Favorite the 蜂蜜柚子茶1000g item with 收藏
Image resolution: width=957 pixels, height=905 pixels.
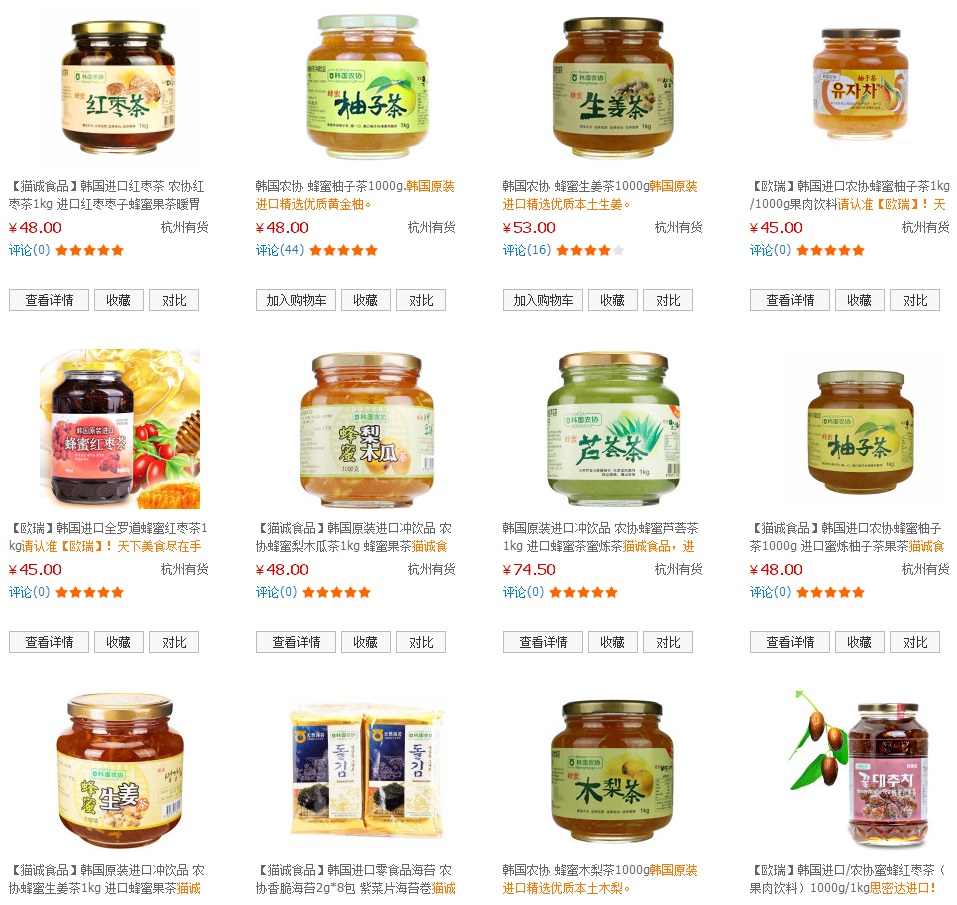coord(366,300)
